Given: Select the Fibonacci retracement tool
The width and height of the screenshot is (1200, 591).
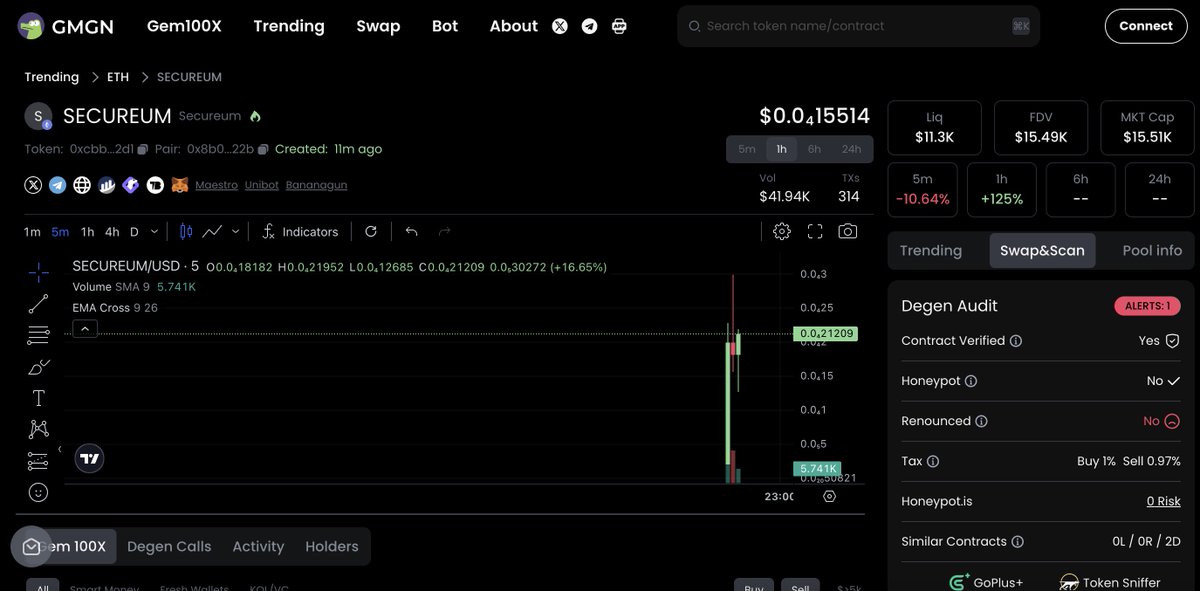Looking at the screenshot, I should (38, 335).
